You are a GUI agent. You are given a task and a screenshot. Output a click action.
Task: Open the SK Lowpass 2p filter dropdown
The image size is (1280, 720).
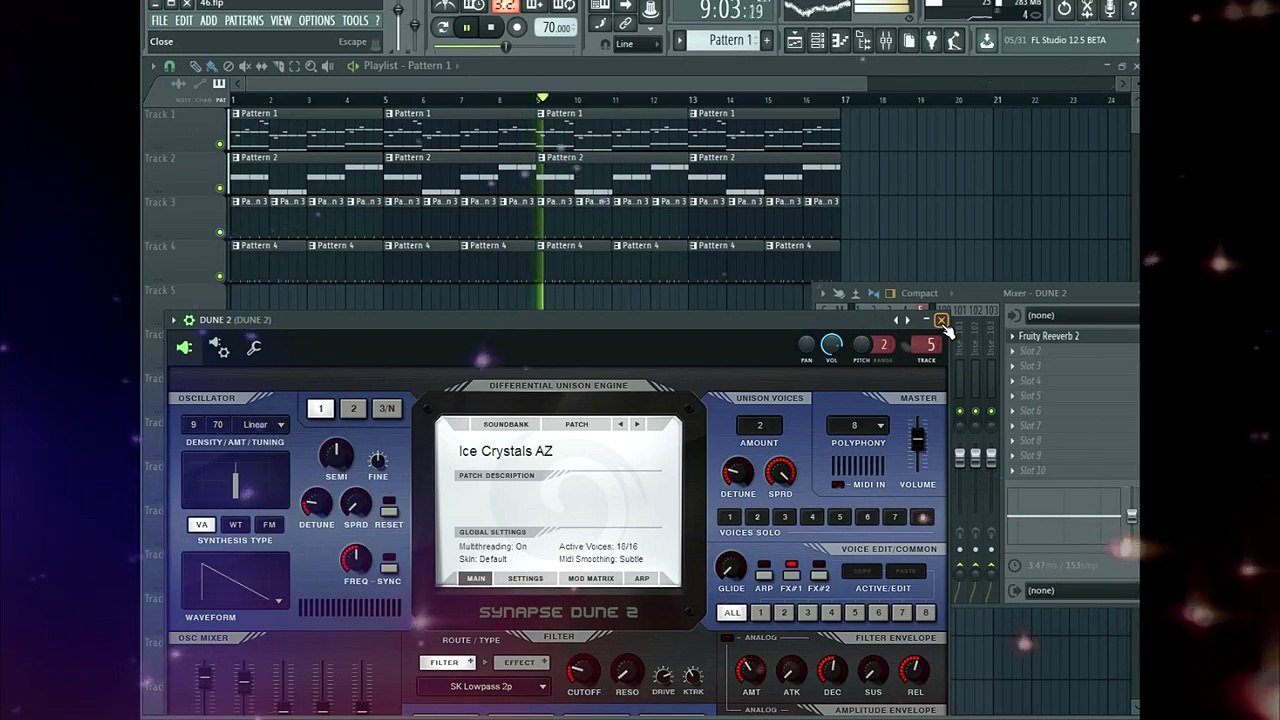484,687
